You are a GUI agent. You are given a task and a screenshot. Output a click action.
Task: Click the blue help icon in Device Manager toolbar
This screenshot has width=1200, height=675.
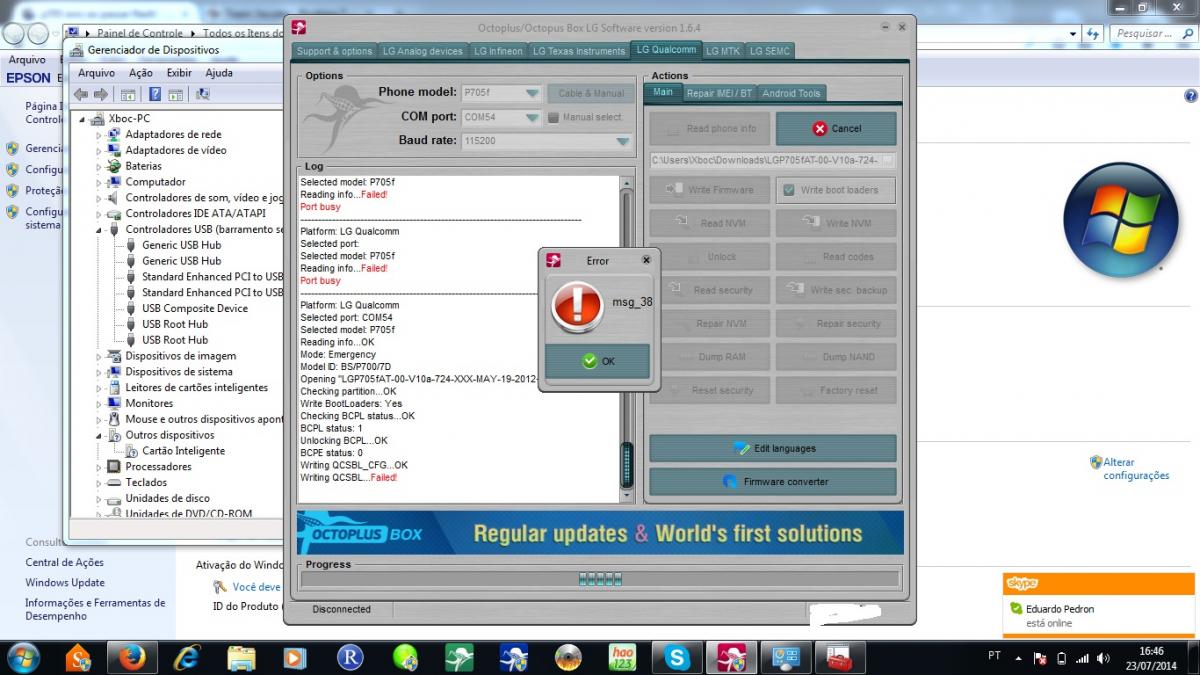155,94
